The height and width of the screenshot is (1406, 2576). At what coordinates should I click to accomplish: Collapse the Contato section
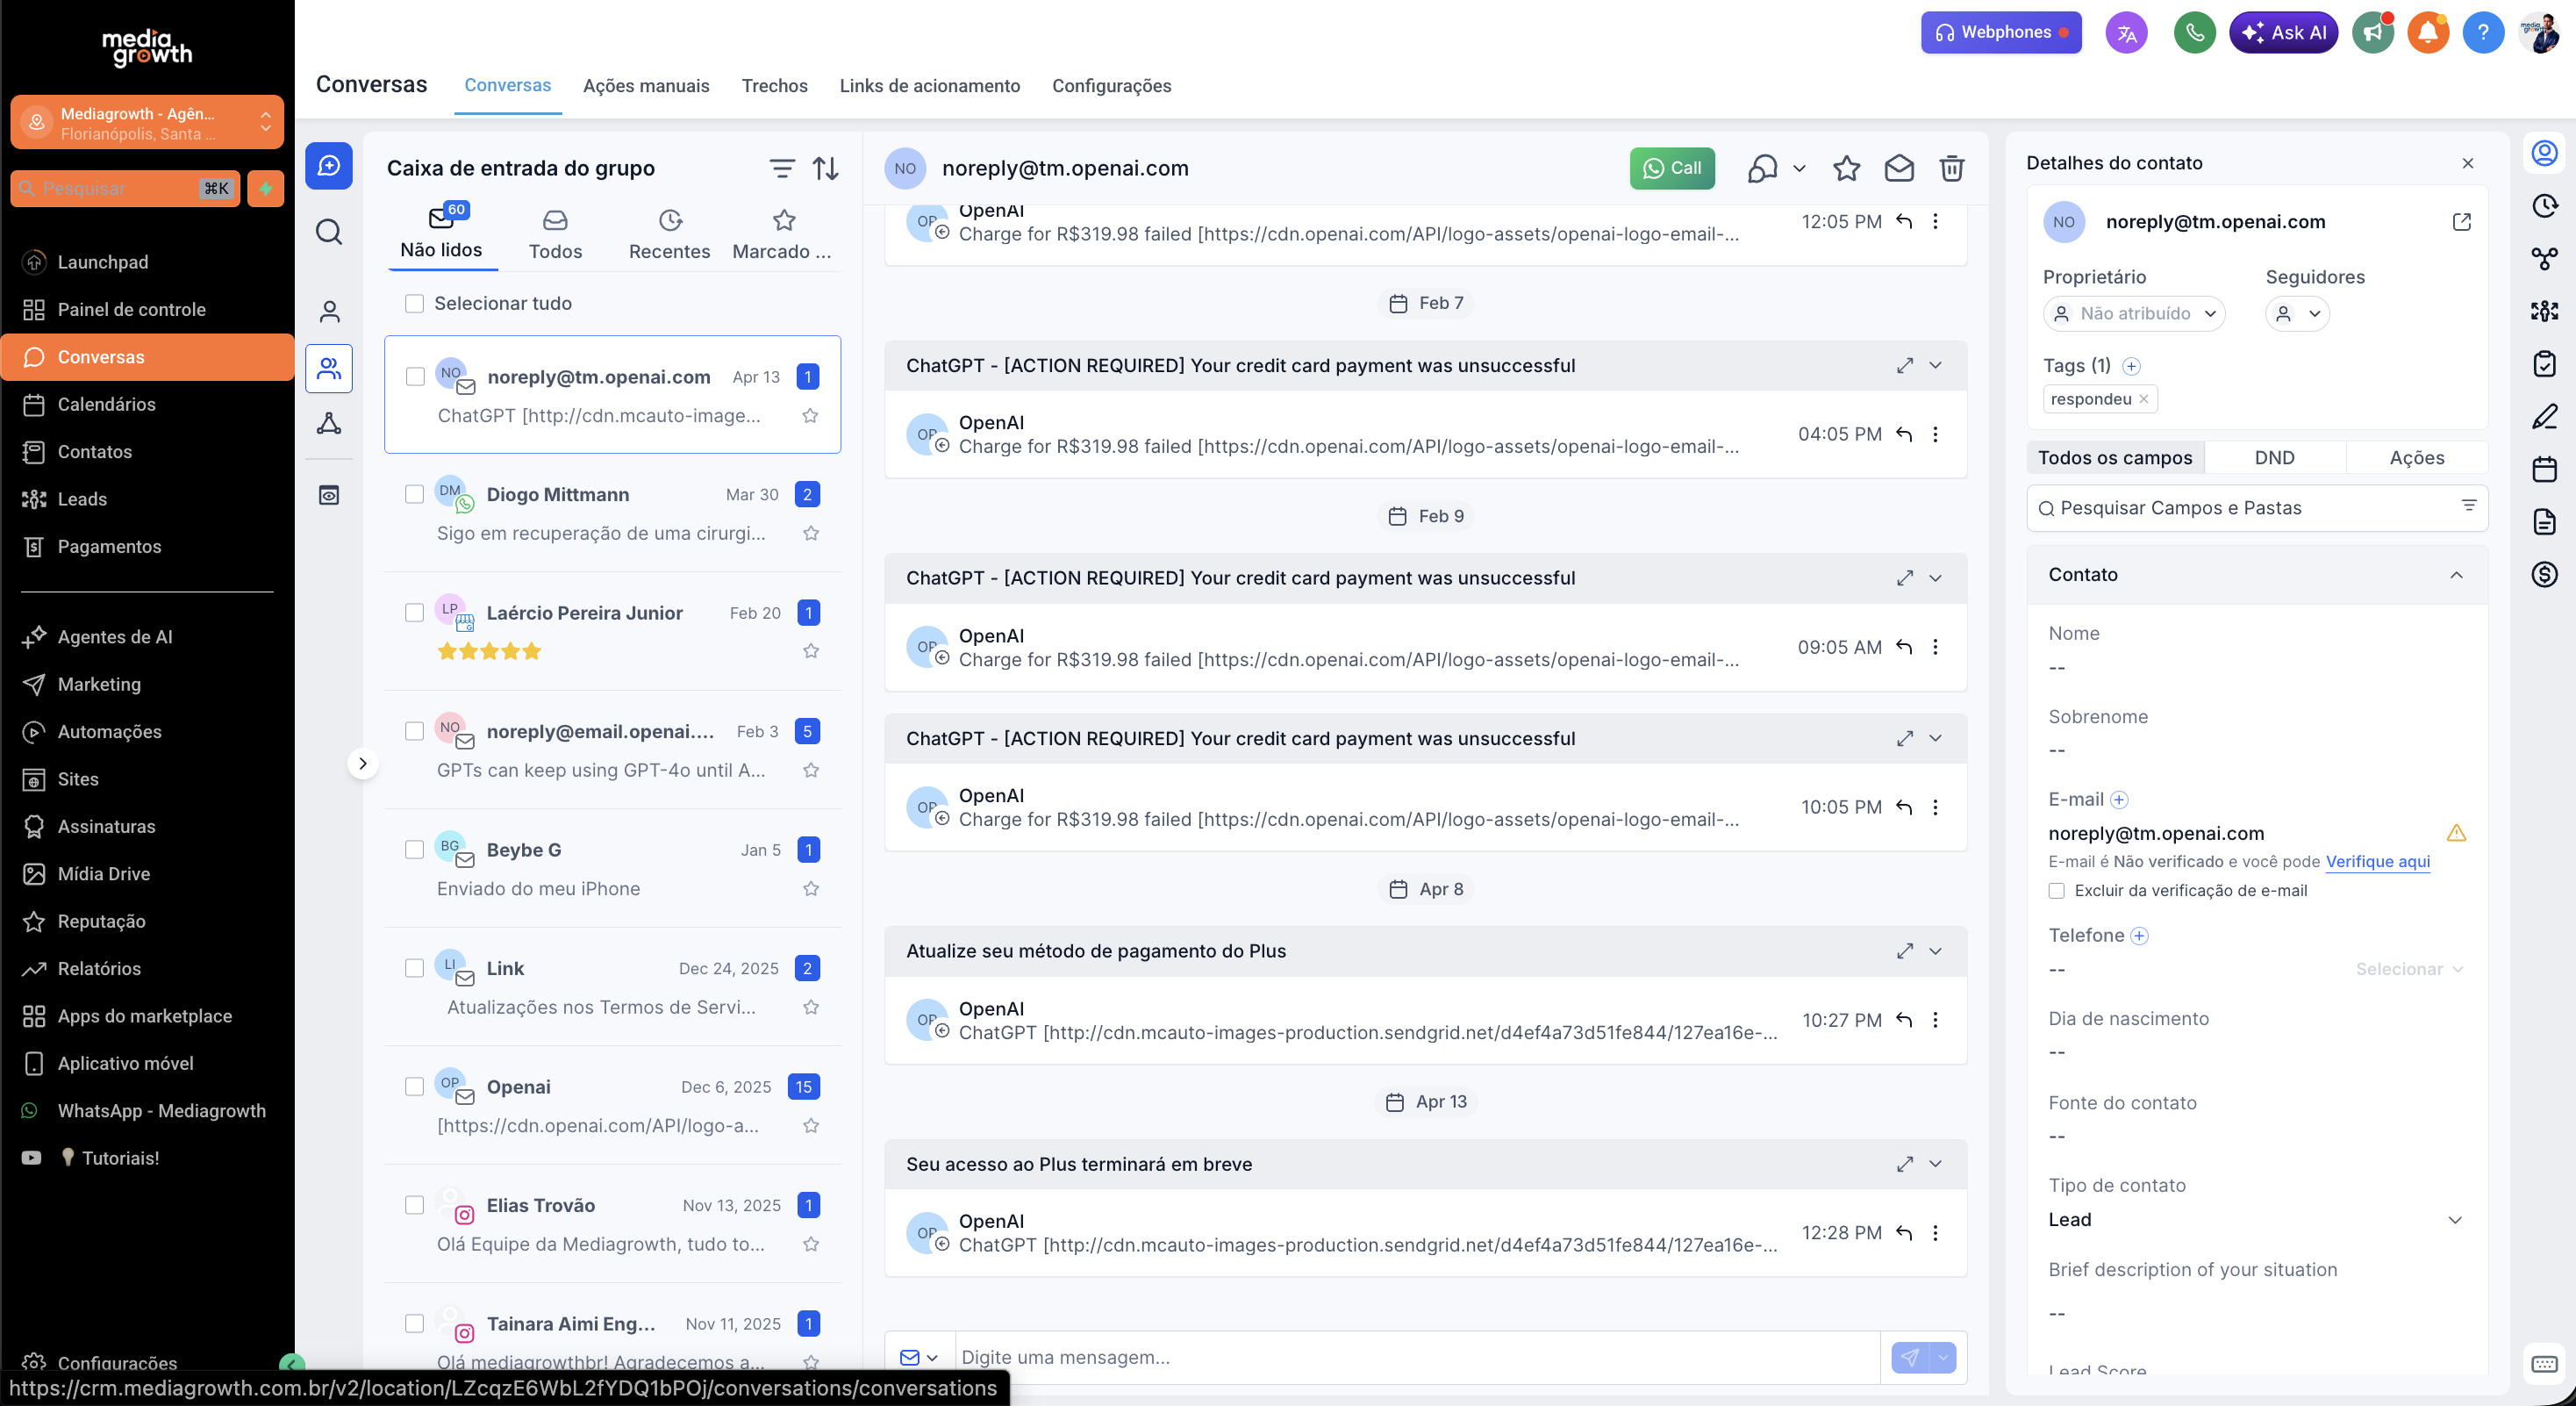(x=2455, y=575)
